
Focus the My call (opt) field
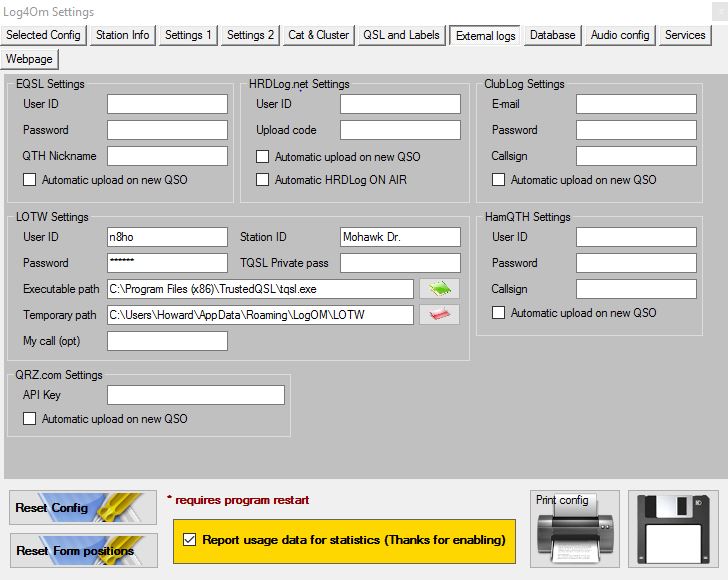[167, 341]
